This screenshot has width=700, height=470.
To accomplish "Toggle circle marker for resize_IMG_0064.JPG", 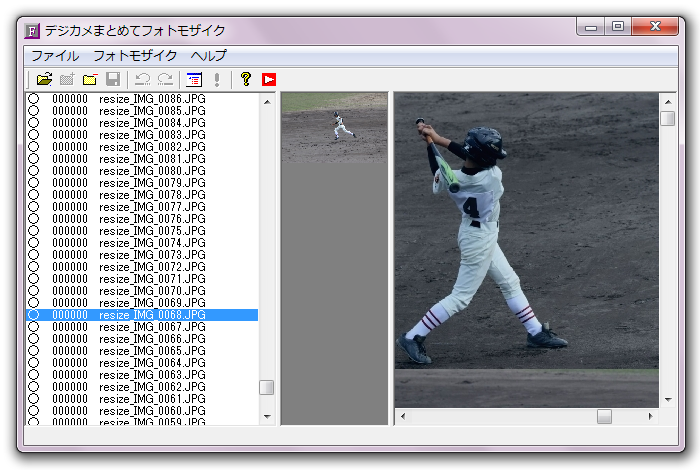I will tap(33, 363).
